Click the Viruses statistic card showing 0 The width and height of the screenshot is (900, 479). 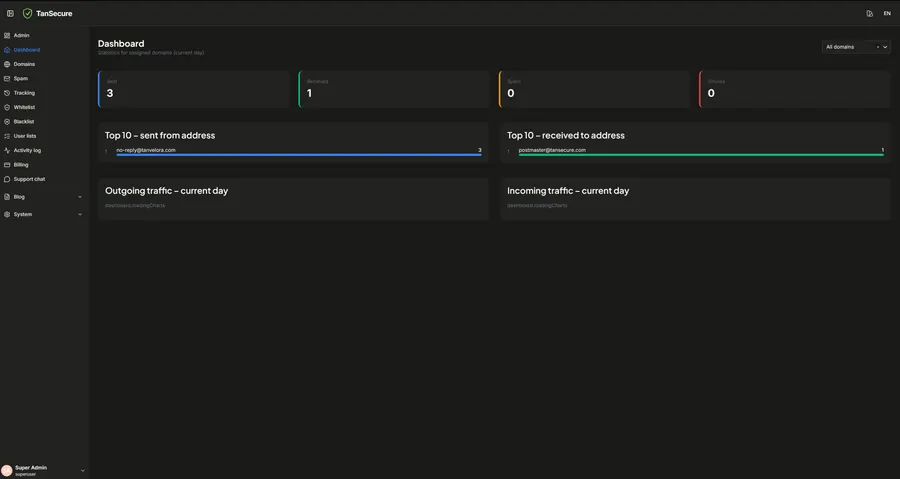click(x=795, y=89)
